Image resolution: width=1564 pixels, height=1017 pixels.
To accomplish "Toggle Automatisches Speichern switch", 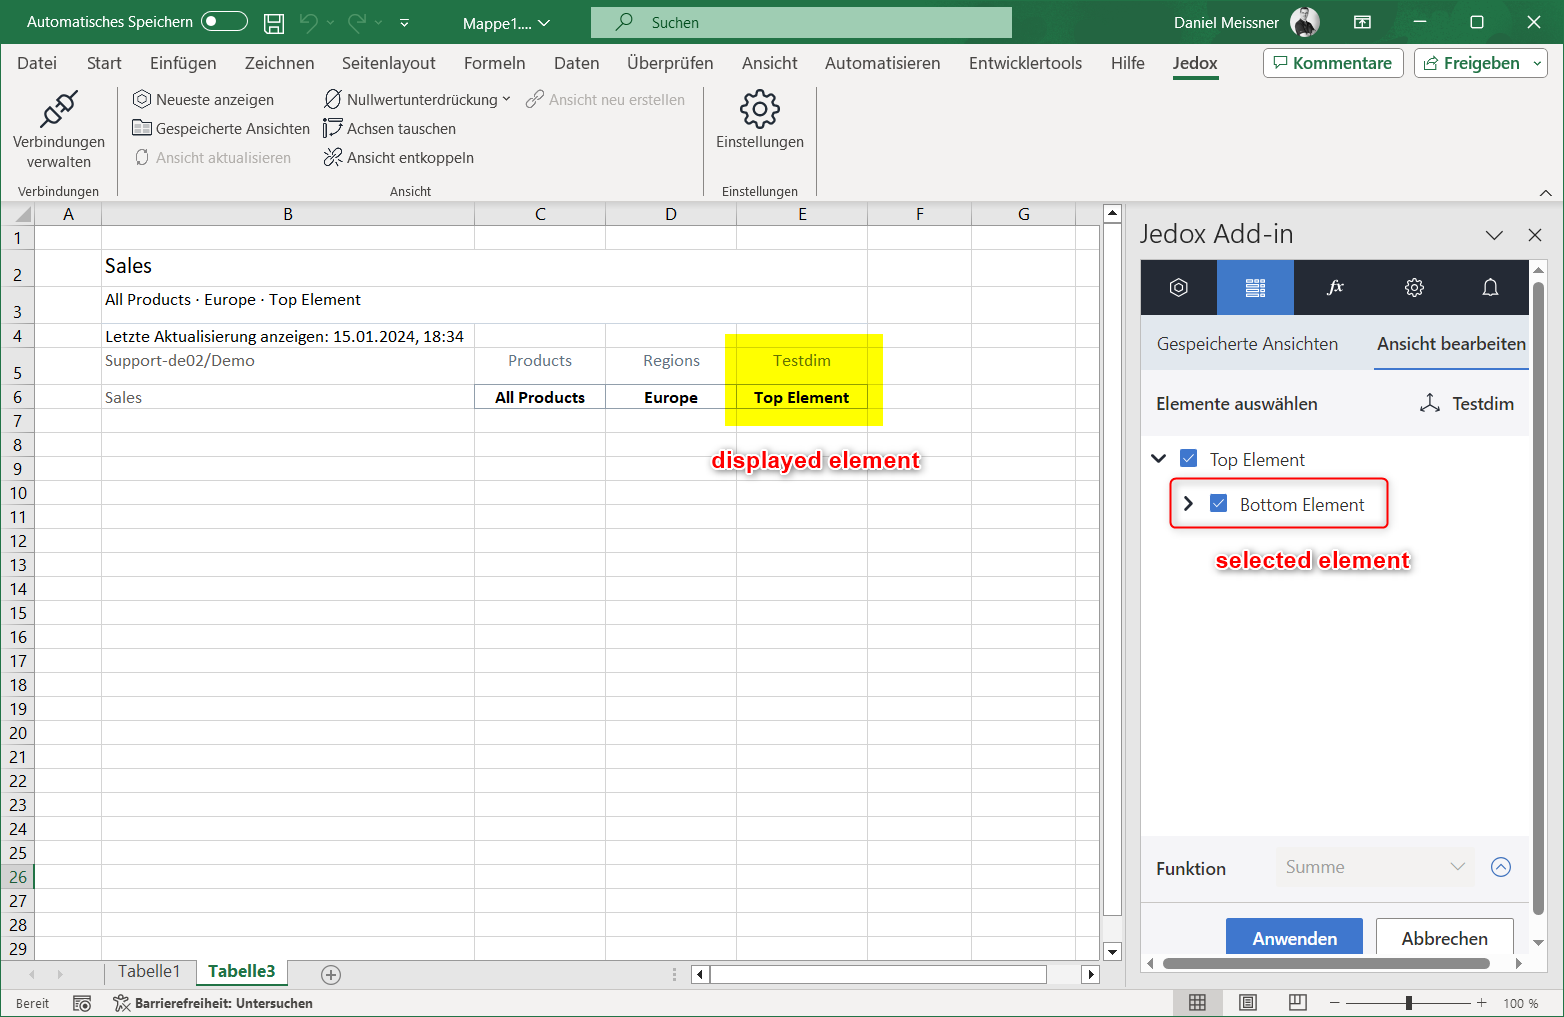I will click(x=224, y=22).
